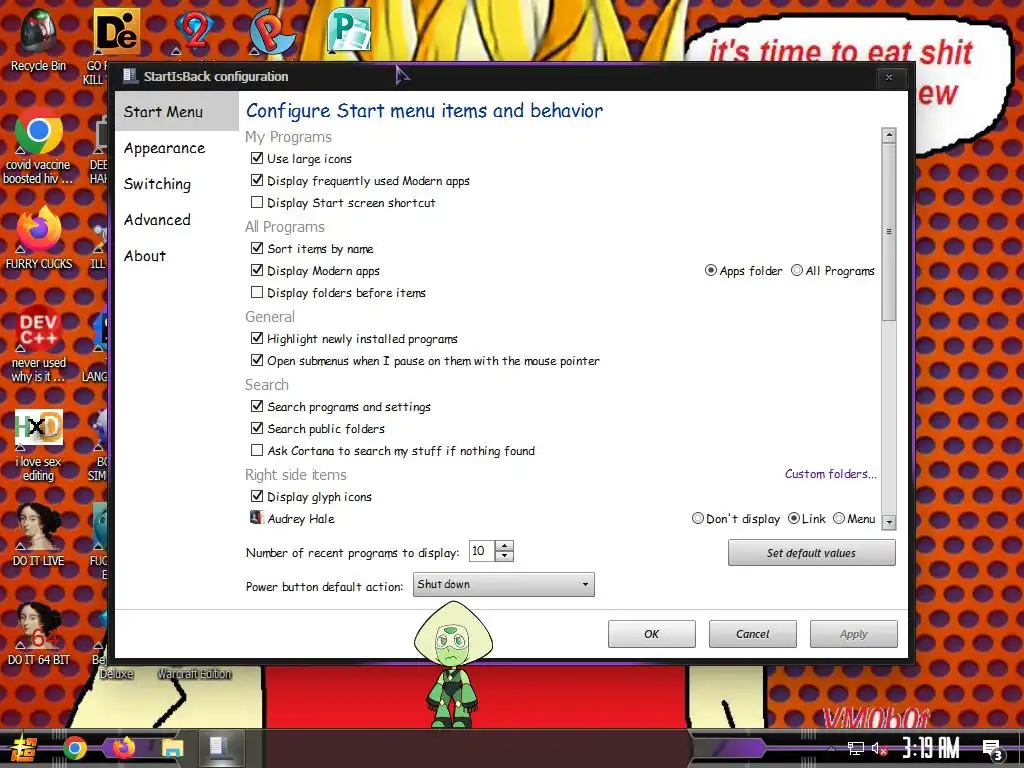Screen dimensions: 1024x768
Task: Check Ask Cortana to search my stuff
Action: click(x=257, y=450)
